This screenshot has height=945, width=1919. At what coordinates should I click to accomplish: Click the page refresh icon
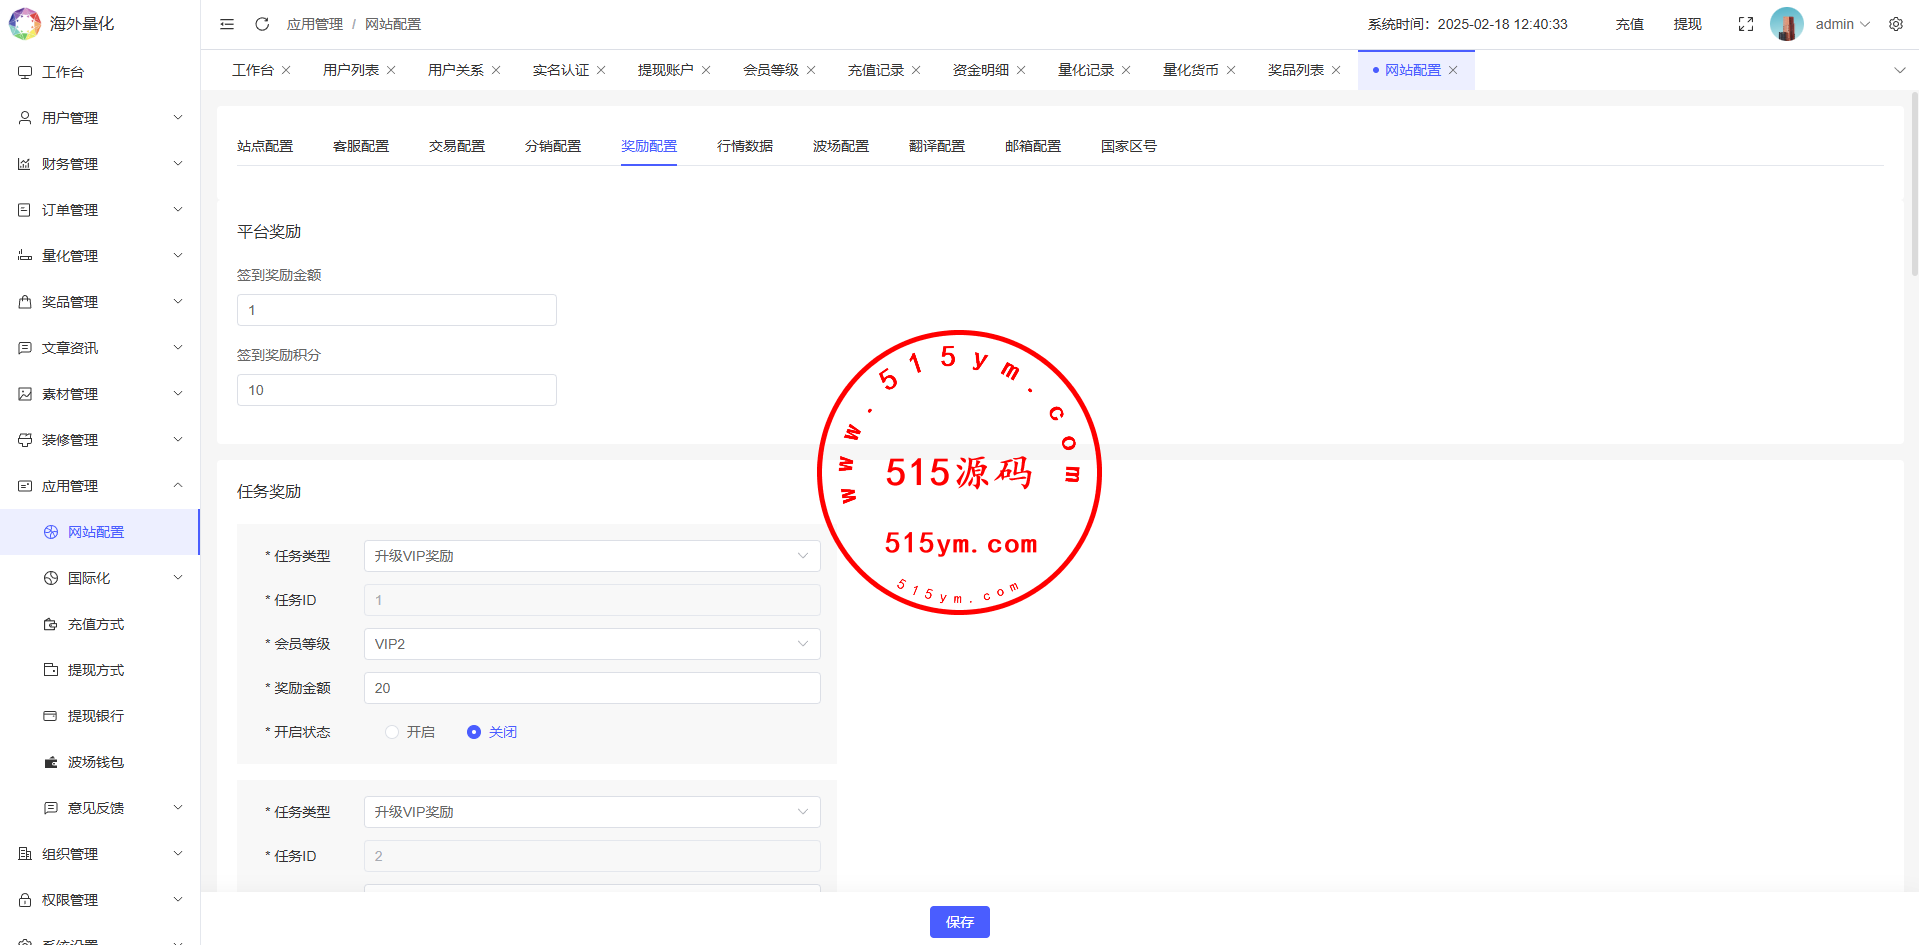(262, 24)
